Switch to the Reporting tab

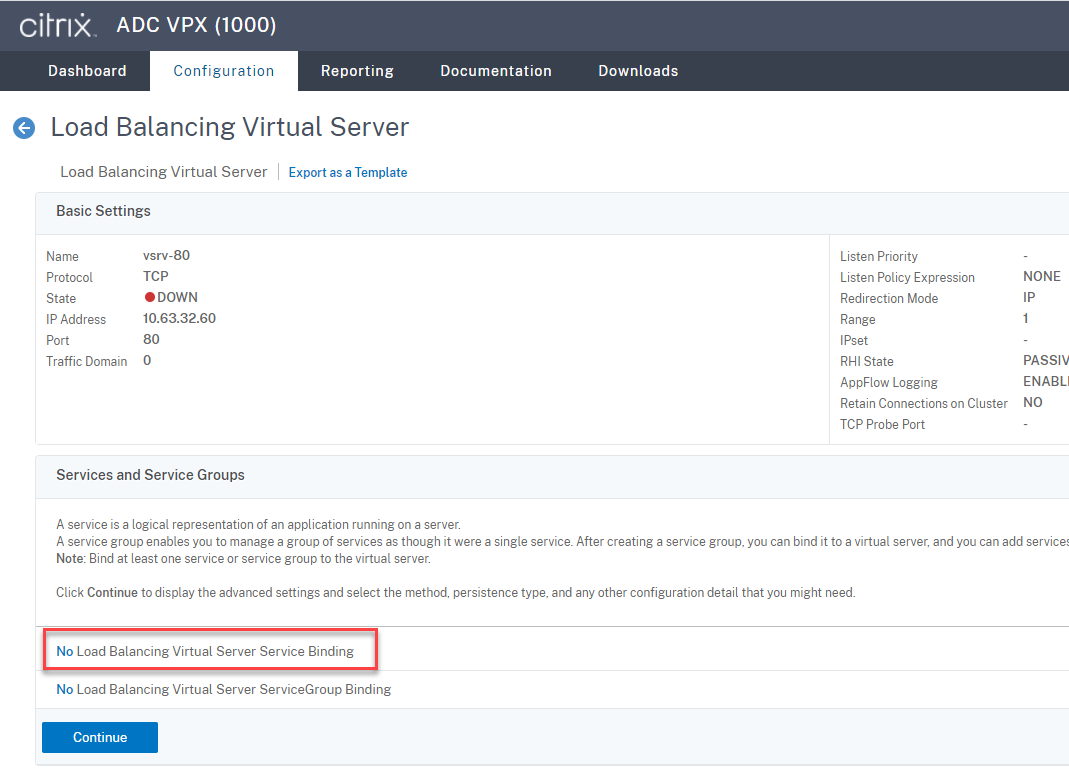[357, 70]
